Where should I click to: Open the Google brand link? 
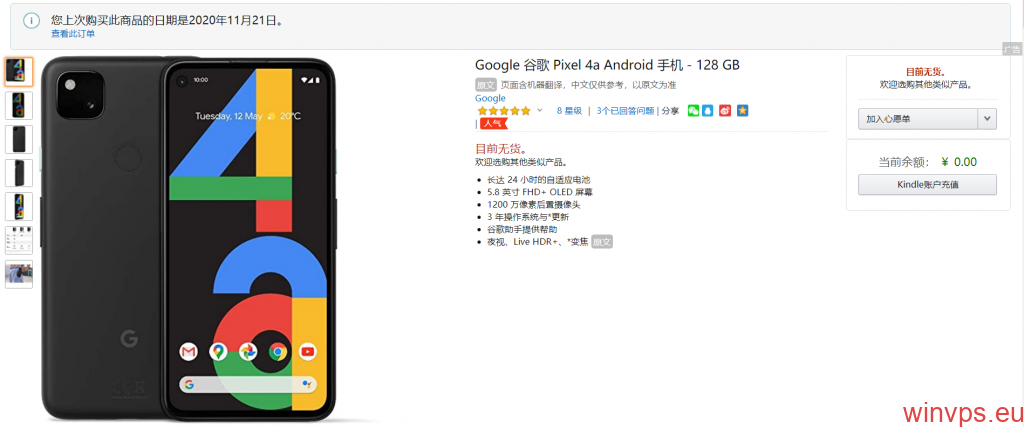(x=490, y=98)
